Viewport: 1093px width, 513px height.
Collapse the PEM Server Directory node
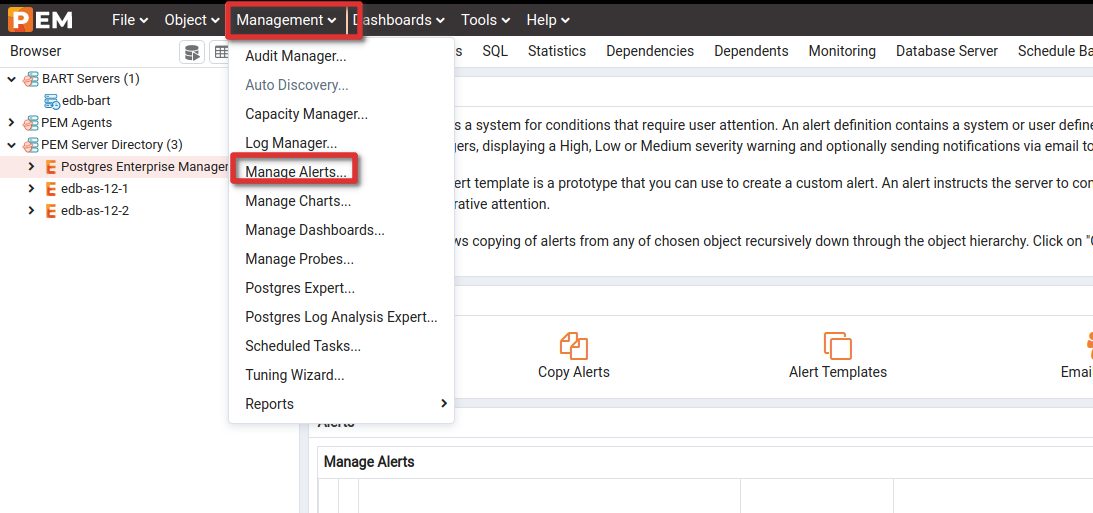tap(11, 145)
